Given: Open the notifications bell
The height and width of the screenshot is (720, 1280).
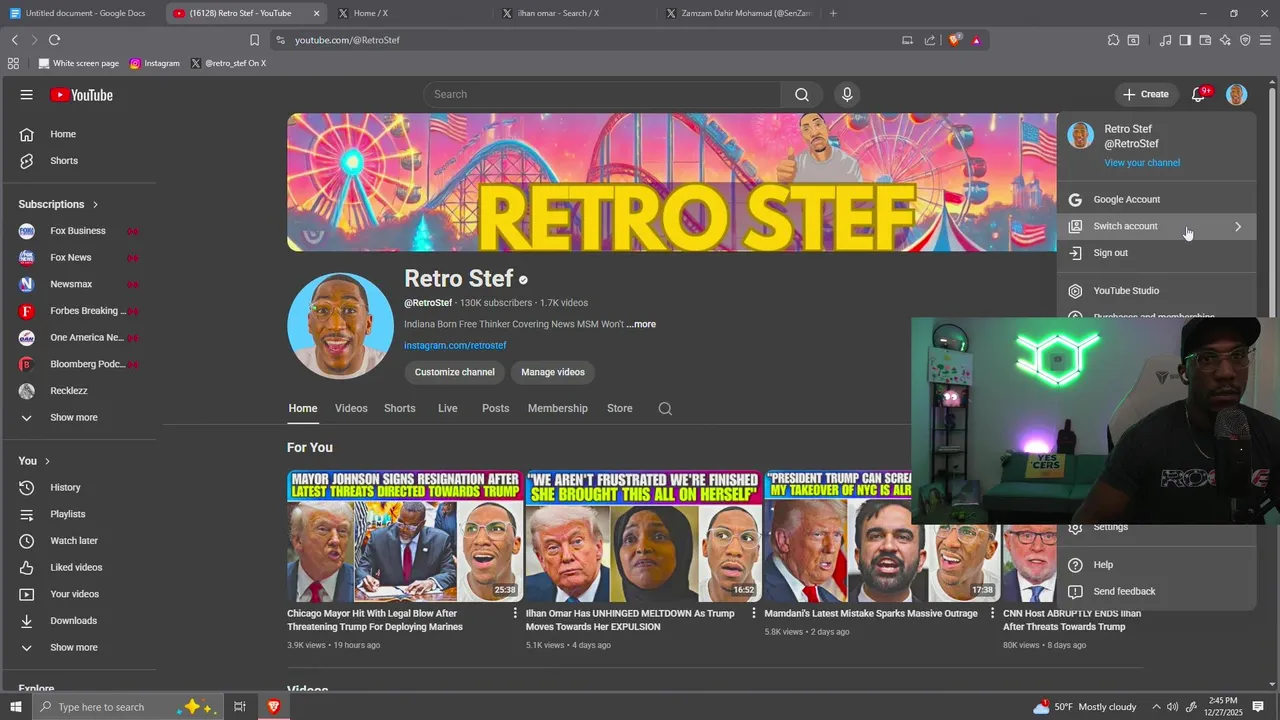Looking at the screenshot, I should (x=1198, y=94).
